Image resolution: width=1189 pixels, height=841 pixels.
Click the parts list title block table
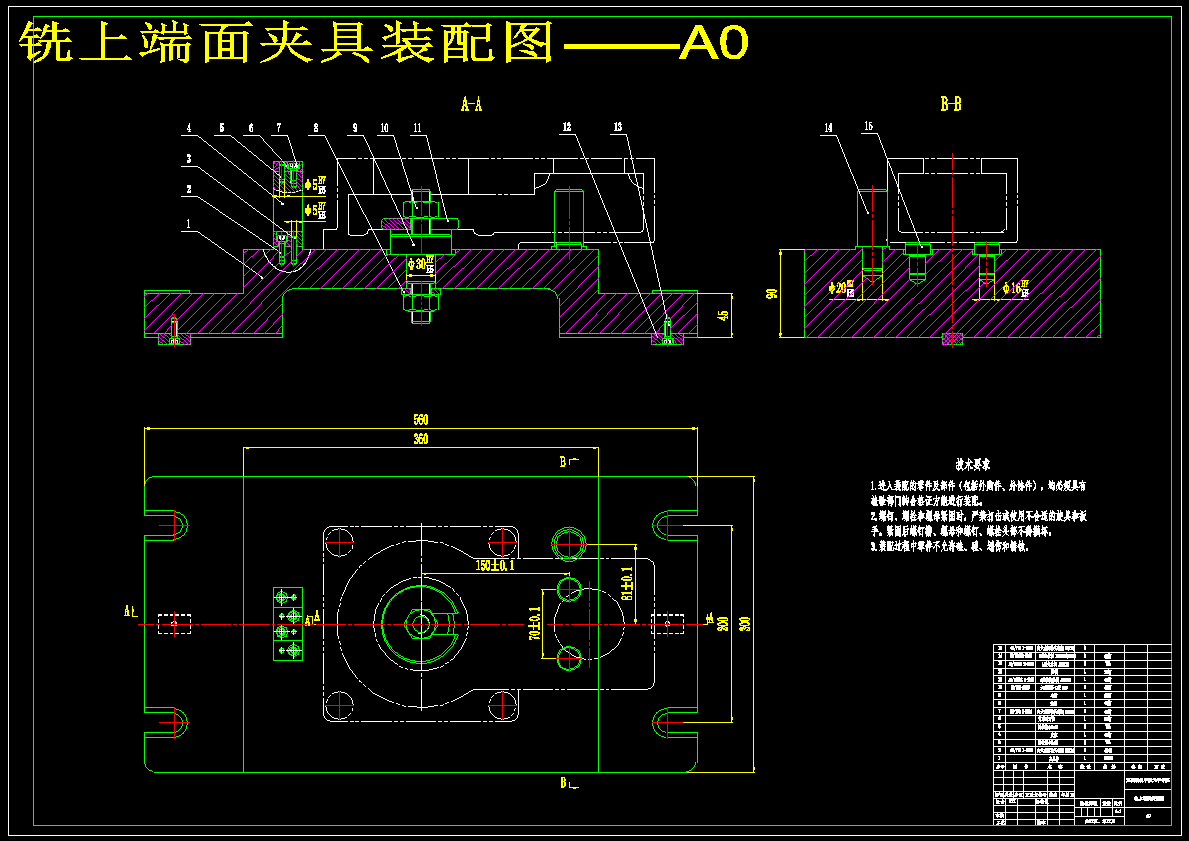pyautogui.click(x=1083, y=735)
